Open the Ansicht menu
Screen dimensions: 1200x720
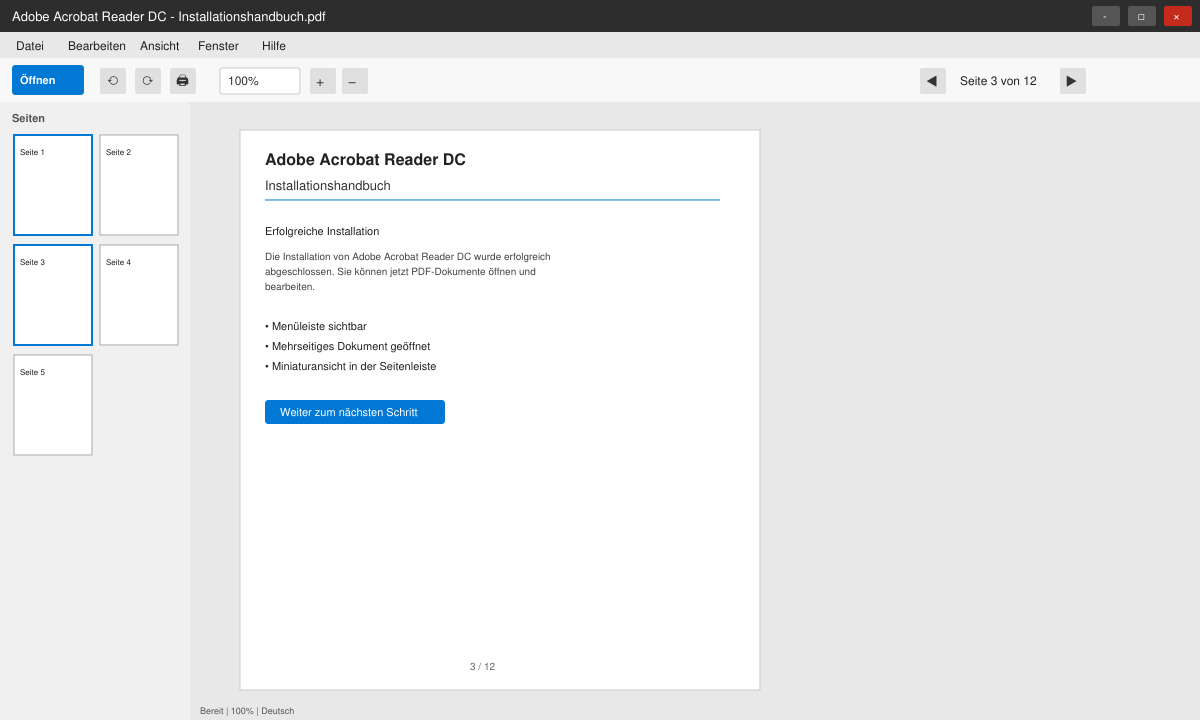tap(160, 46)
